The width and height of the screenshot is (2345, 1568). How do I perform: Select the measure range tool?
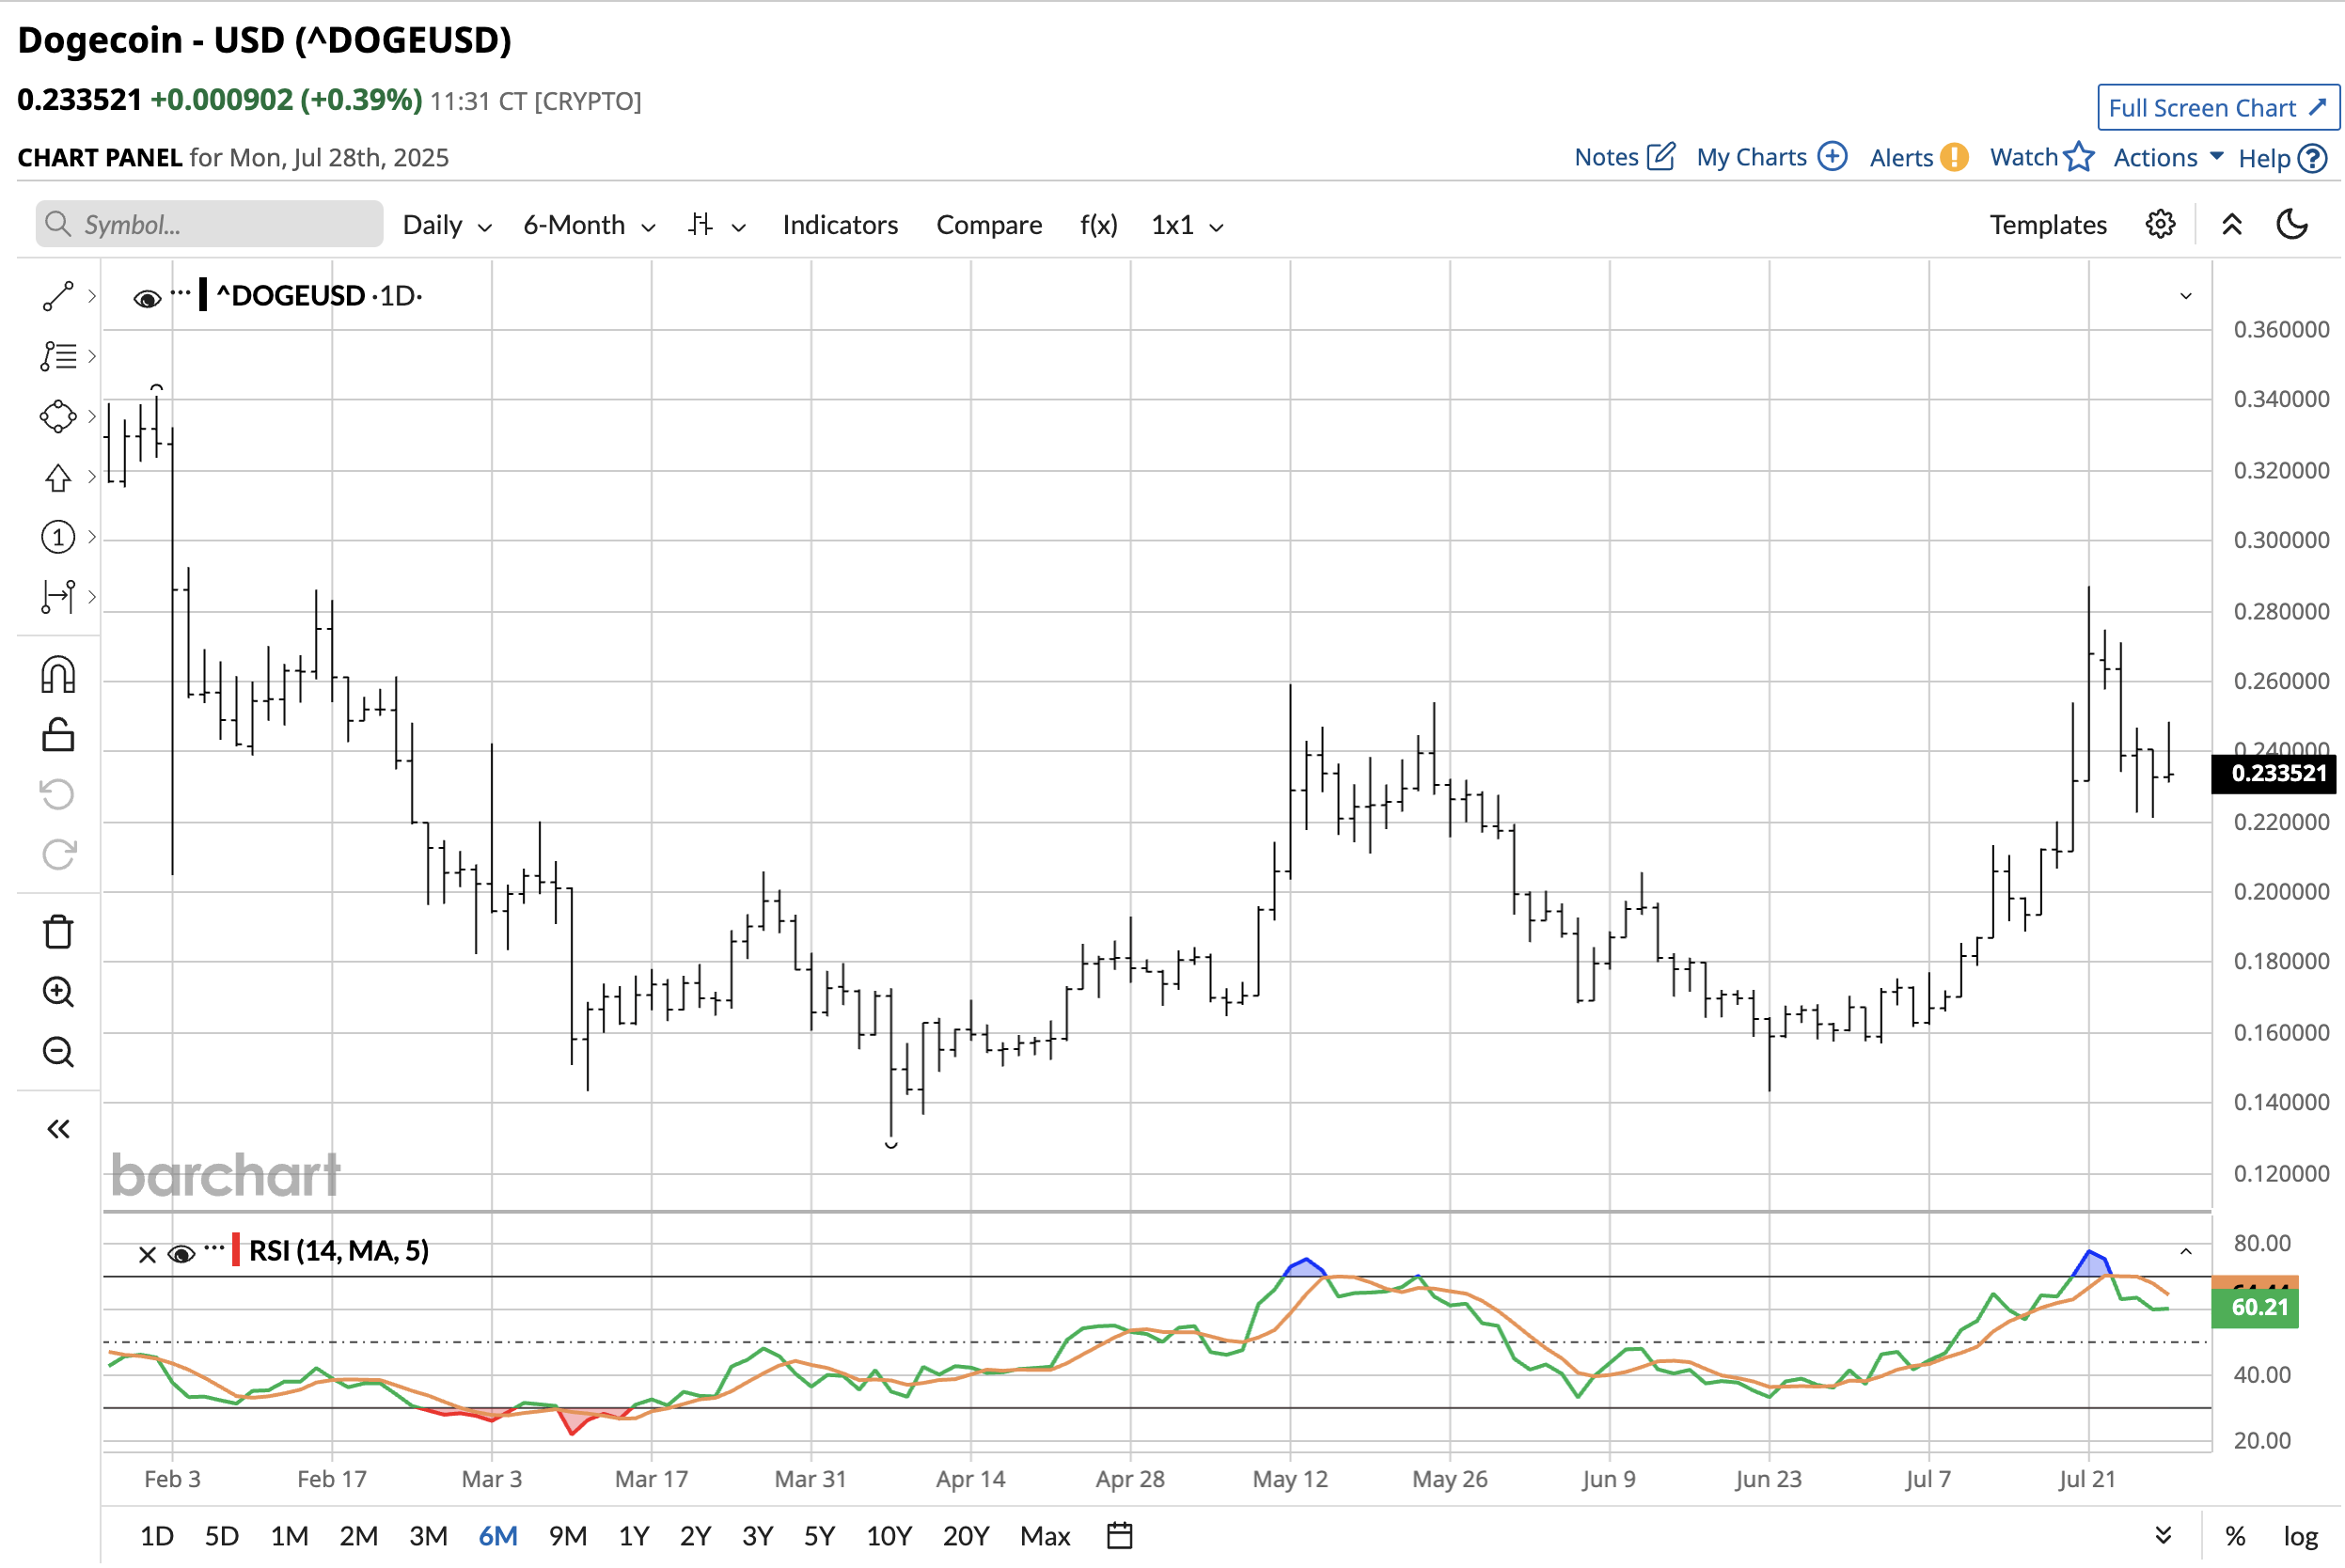(58, 597)
